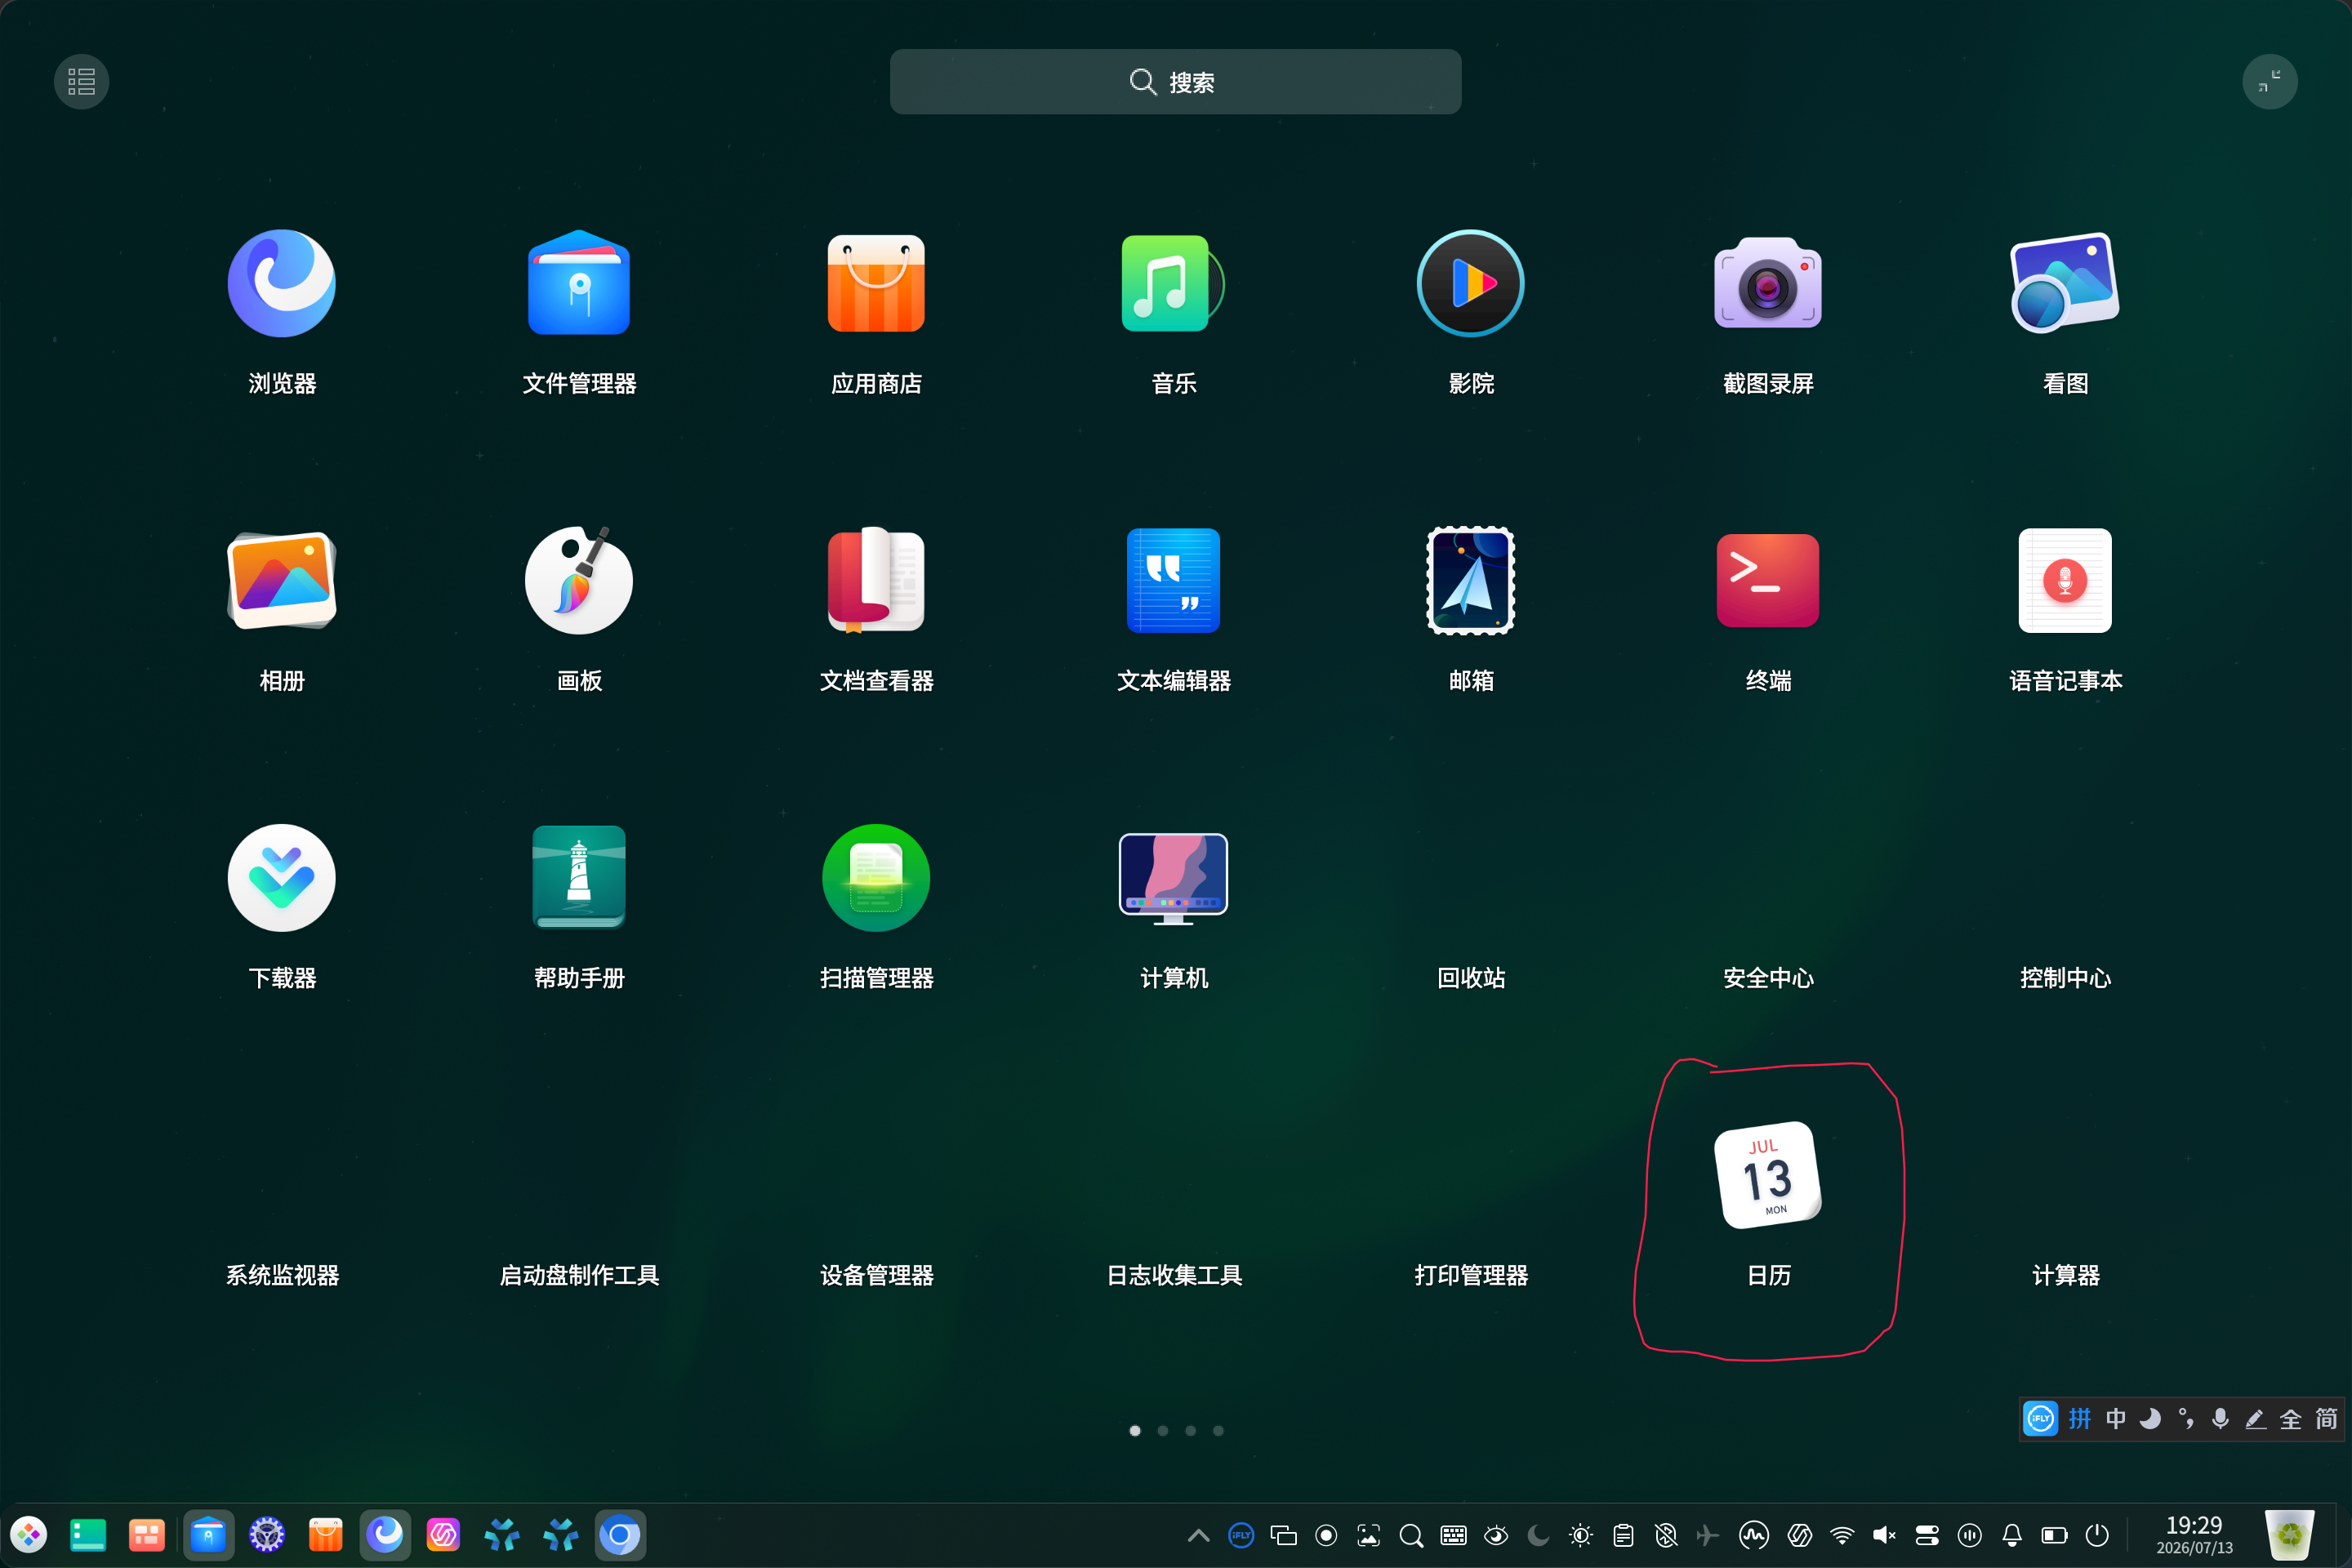Launch 文本编辑器 text editor
Screen dimensions: 2352x1568
point(1173,581)
